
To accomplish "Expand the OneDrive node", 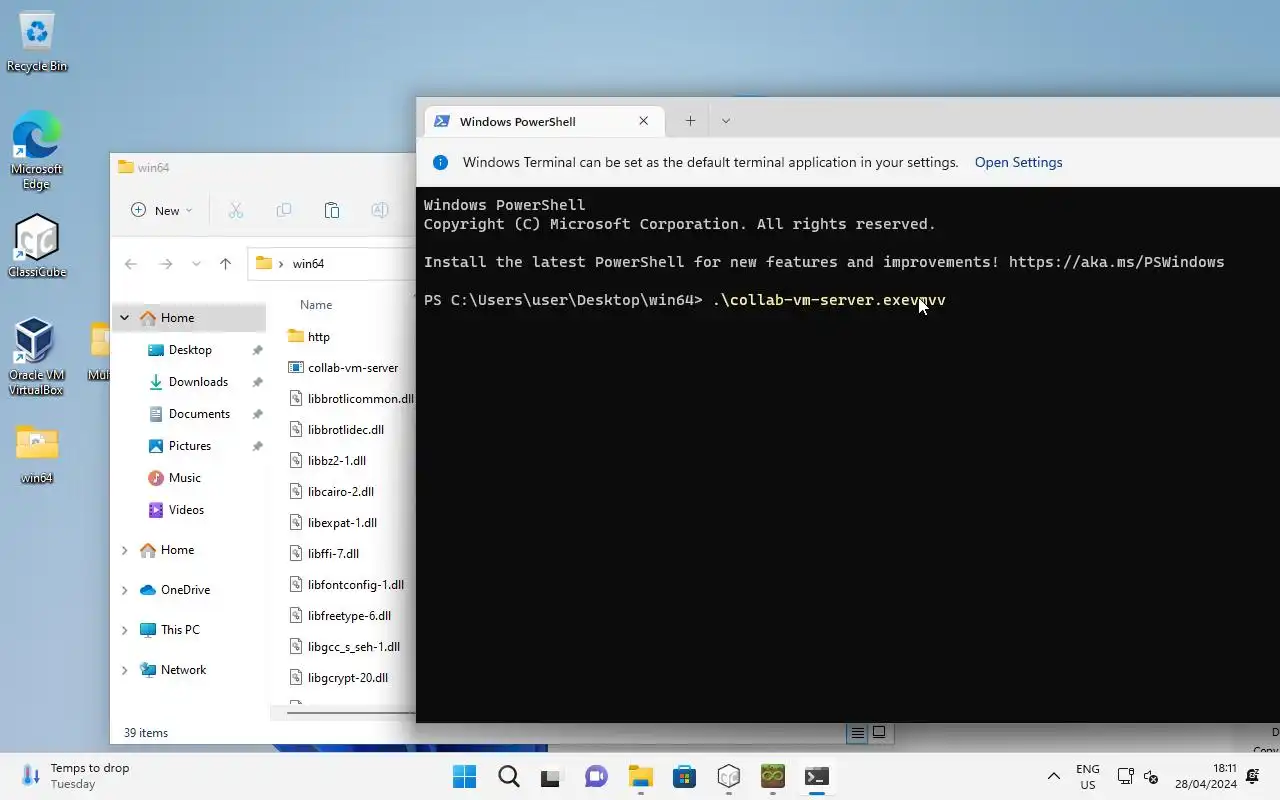I will click(x=125, y=590).
